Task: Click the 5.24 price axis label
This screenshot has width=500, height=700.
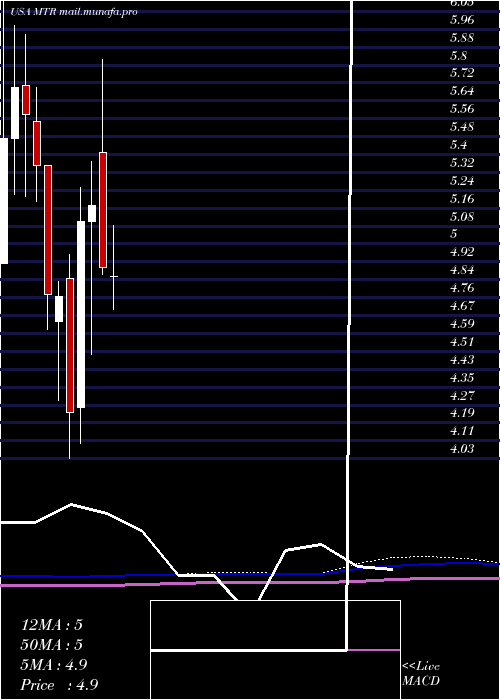Action: click(462, 181)
